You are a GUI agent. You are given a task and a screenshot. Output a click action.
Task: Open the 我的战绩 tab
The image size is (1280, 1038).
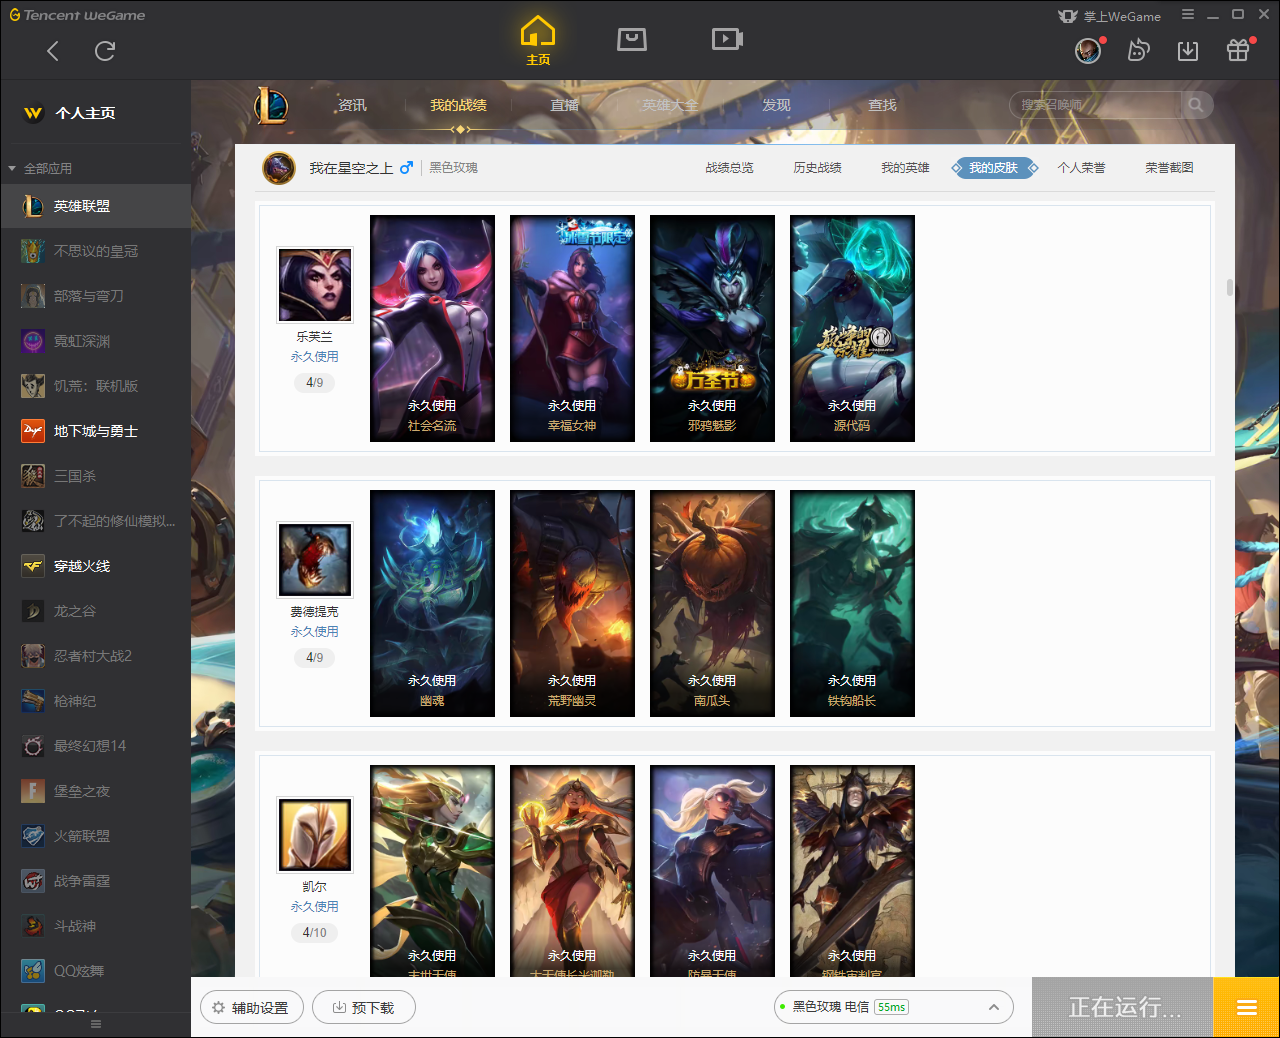coord(459,105)
